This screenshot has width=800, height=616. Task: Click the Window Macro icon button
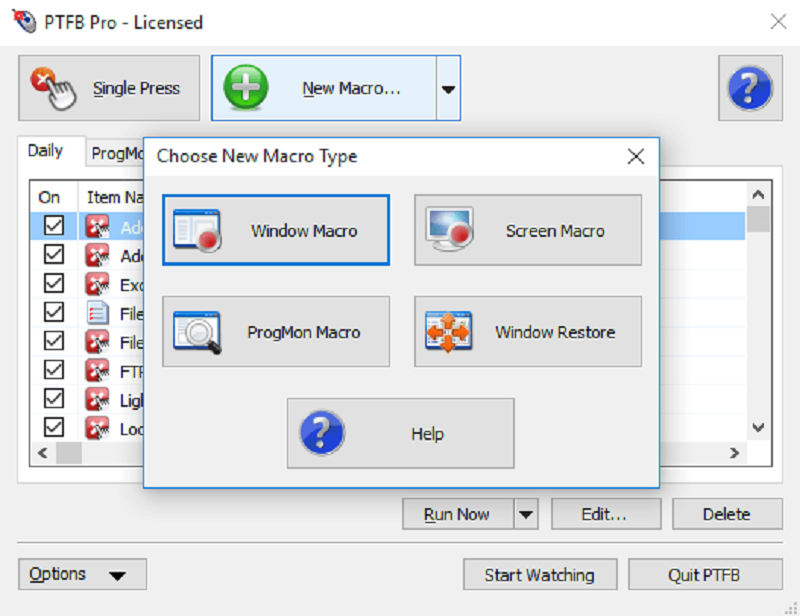tap(196, 230)
